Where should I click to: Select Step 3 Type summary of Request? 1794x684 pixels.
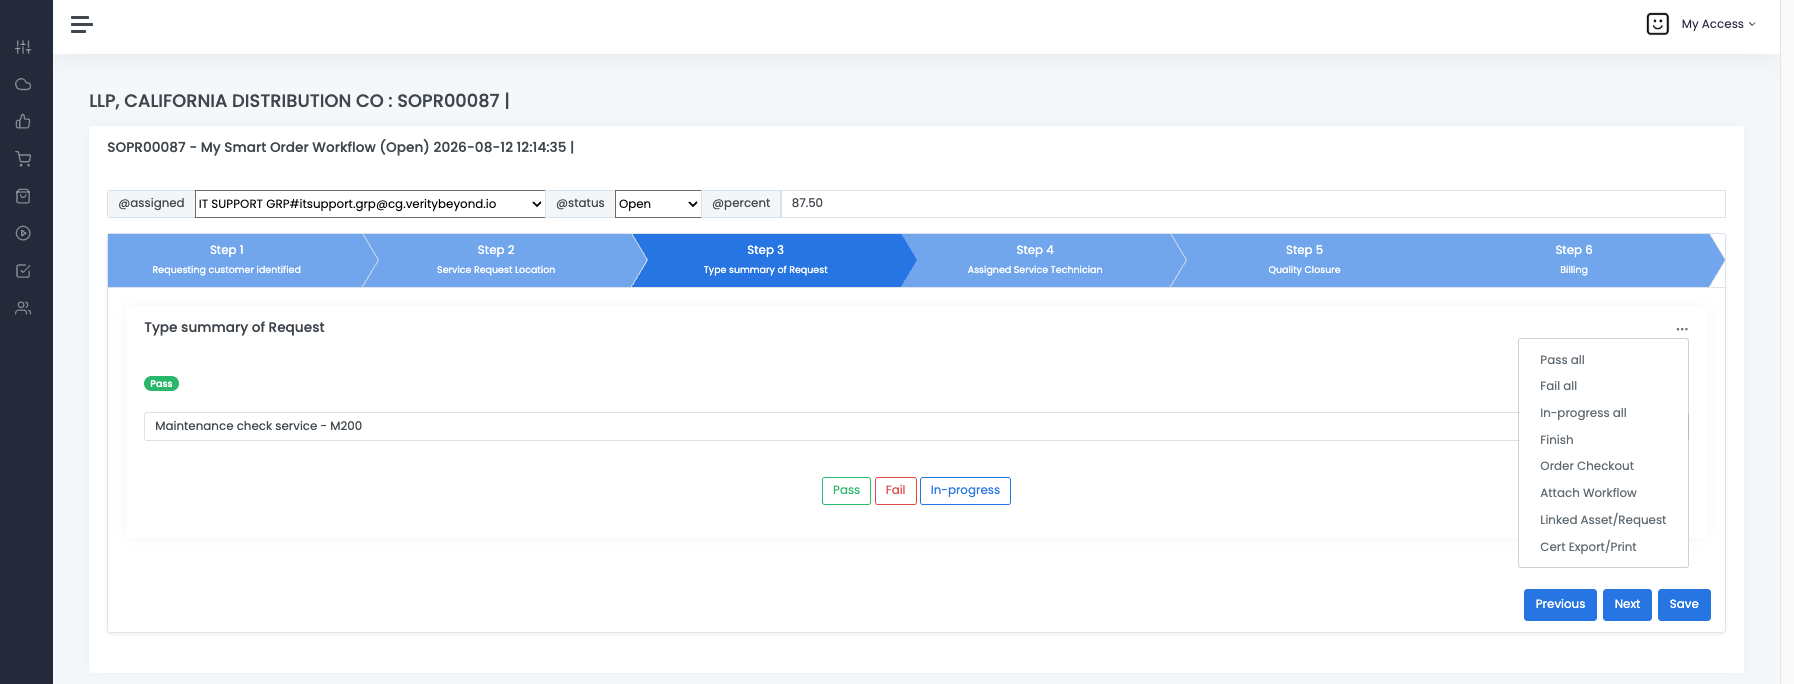pyautogui.click(x=765, y=260)
